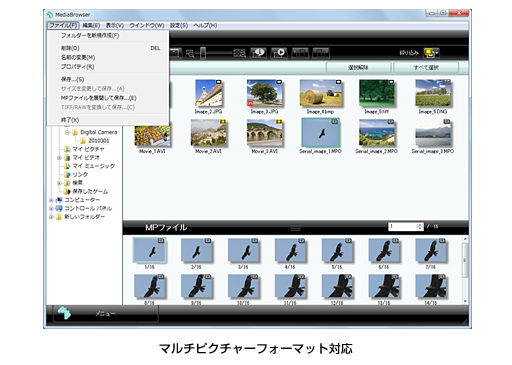
Task: Open the image info viewer toolbar icon
Action: pos(258,53)
